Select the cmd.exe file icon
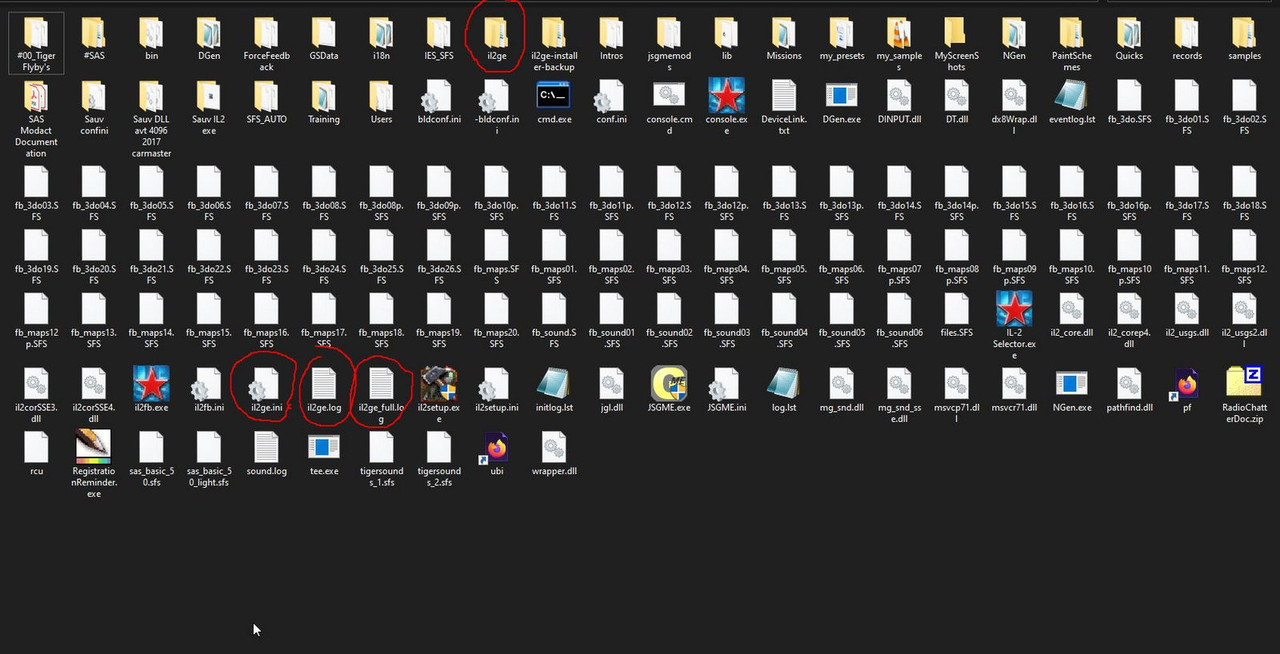The width and height of the screenshot is (1280, 654). coord(554,97)
